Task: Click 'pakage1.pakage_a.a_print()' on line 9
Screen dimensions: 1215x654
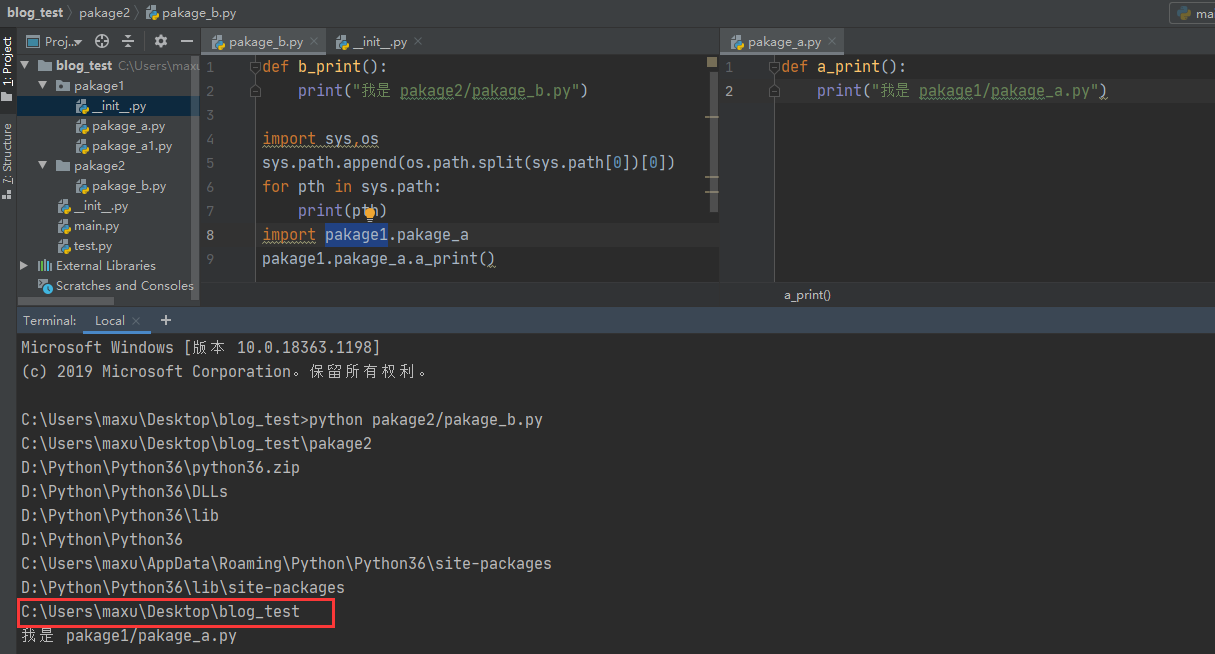Action: click(379, 259)
